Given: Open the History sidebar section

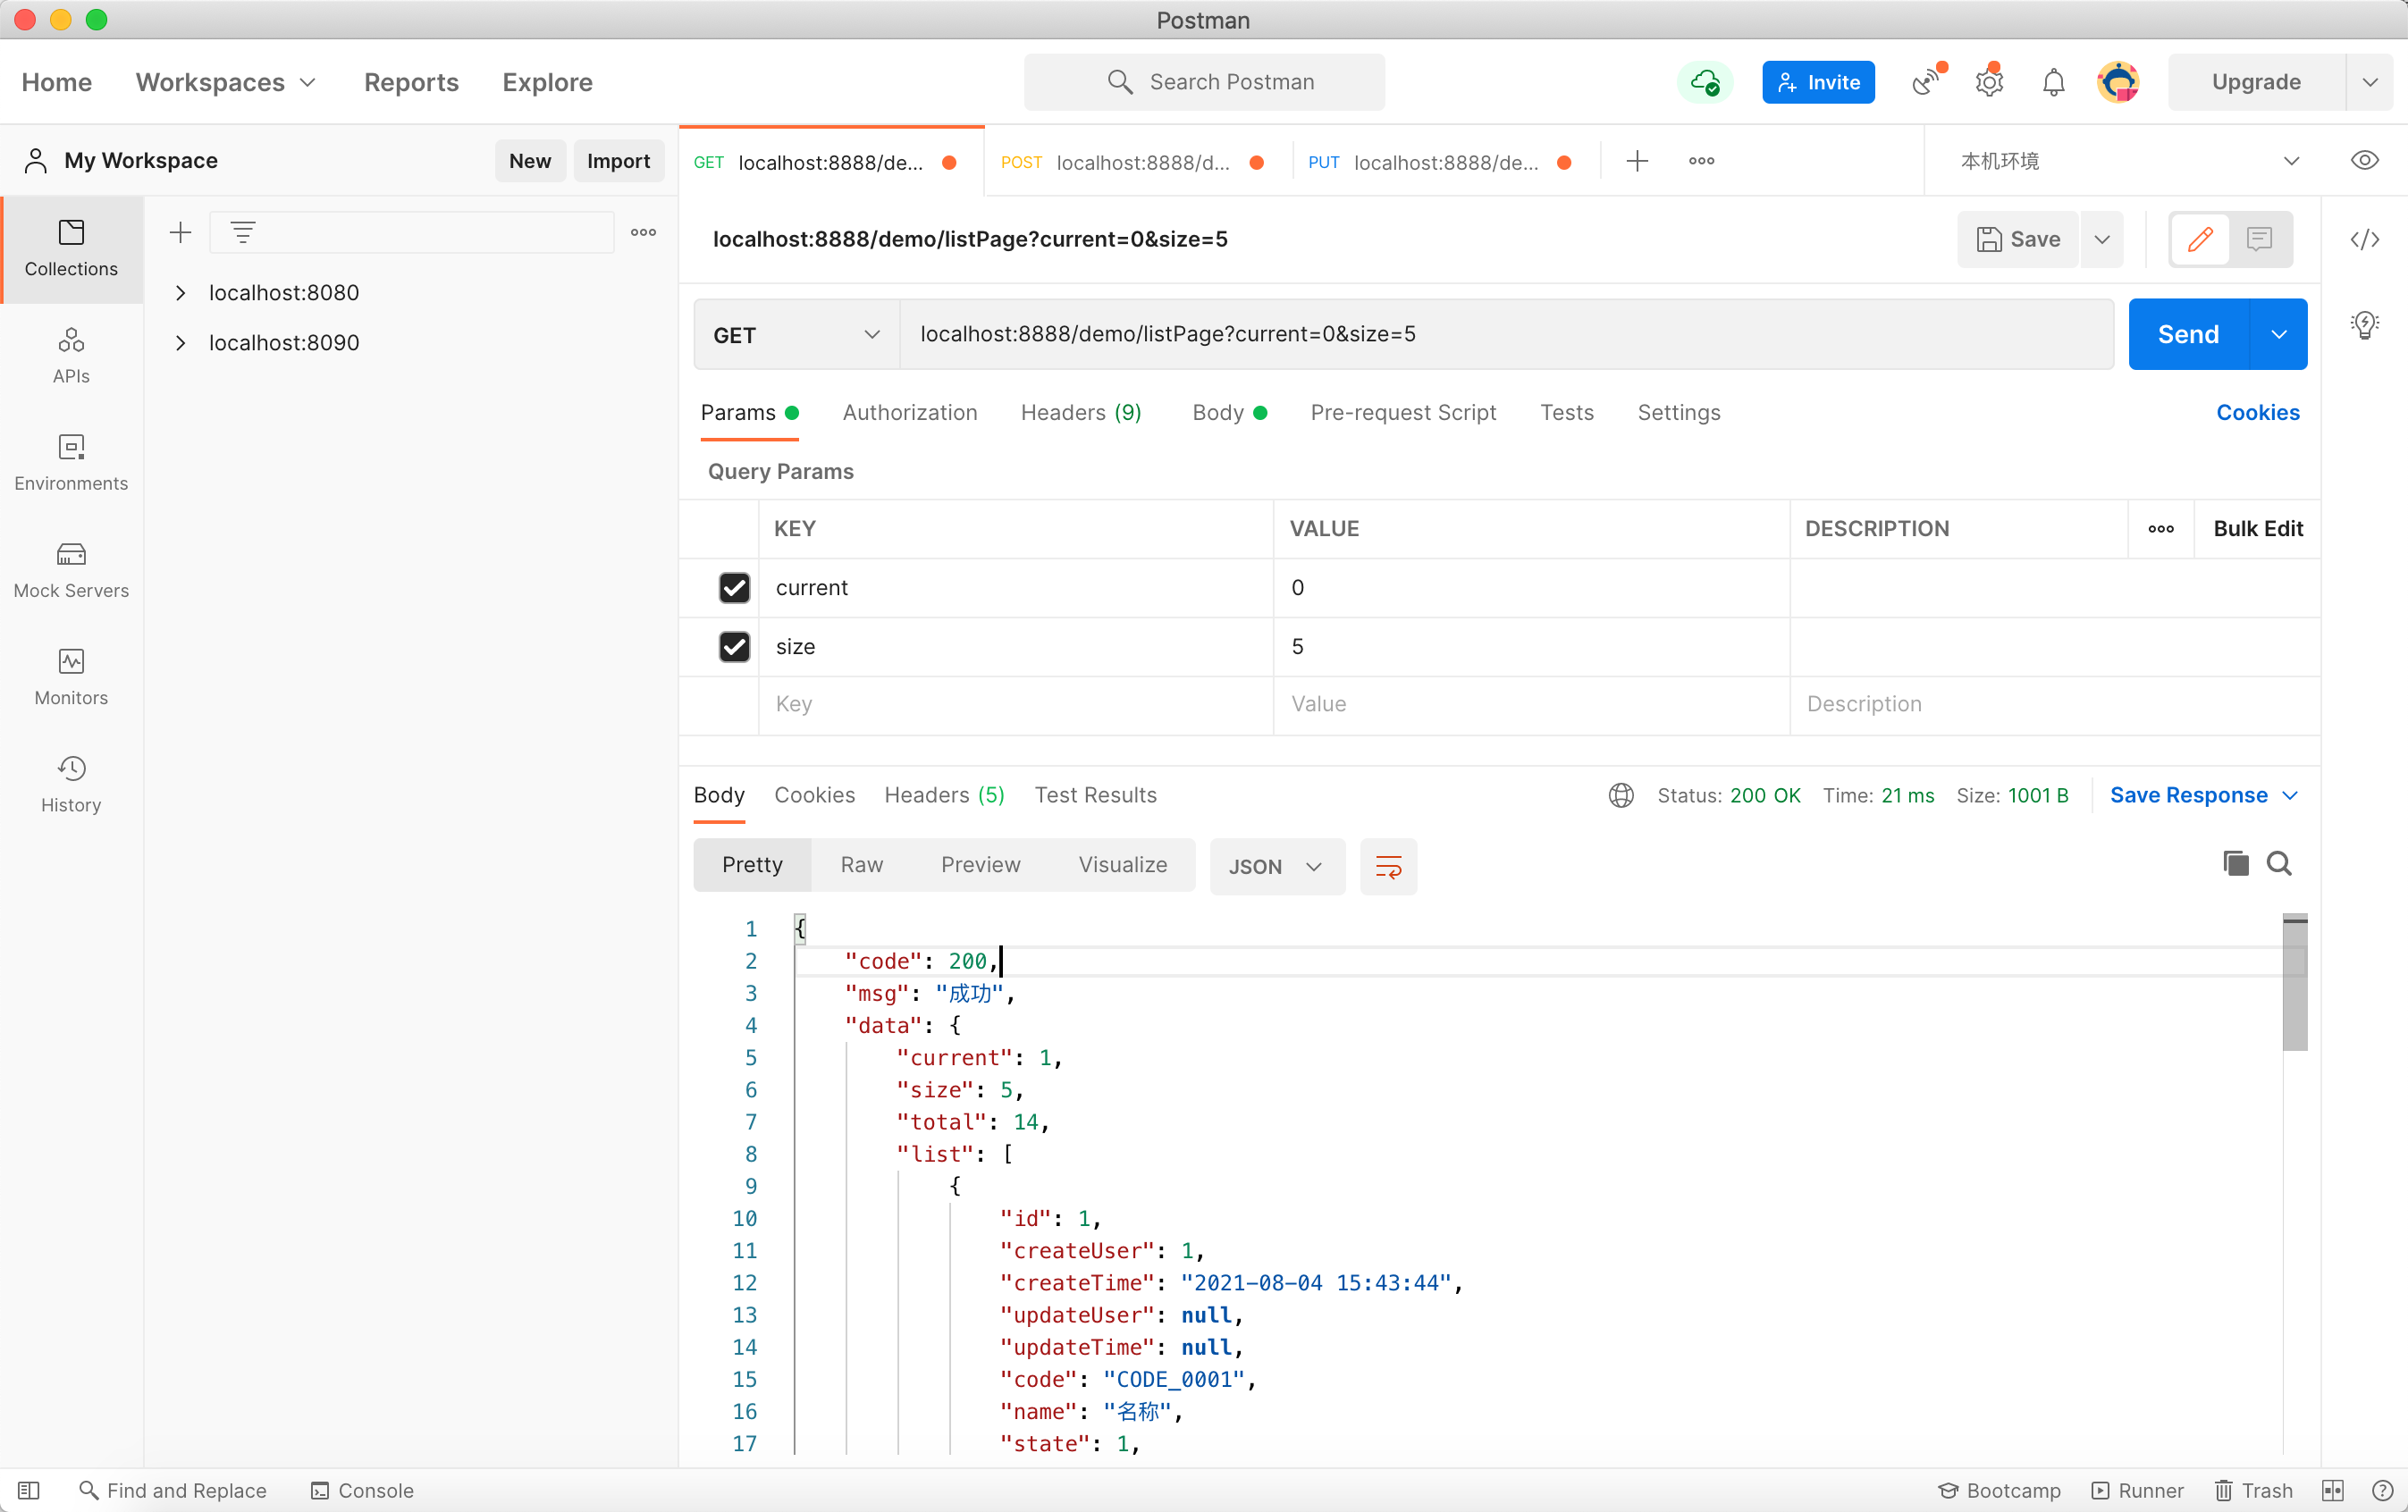Looking at the screenshot, I should pyautogui.click(x=71, y=784).
